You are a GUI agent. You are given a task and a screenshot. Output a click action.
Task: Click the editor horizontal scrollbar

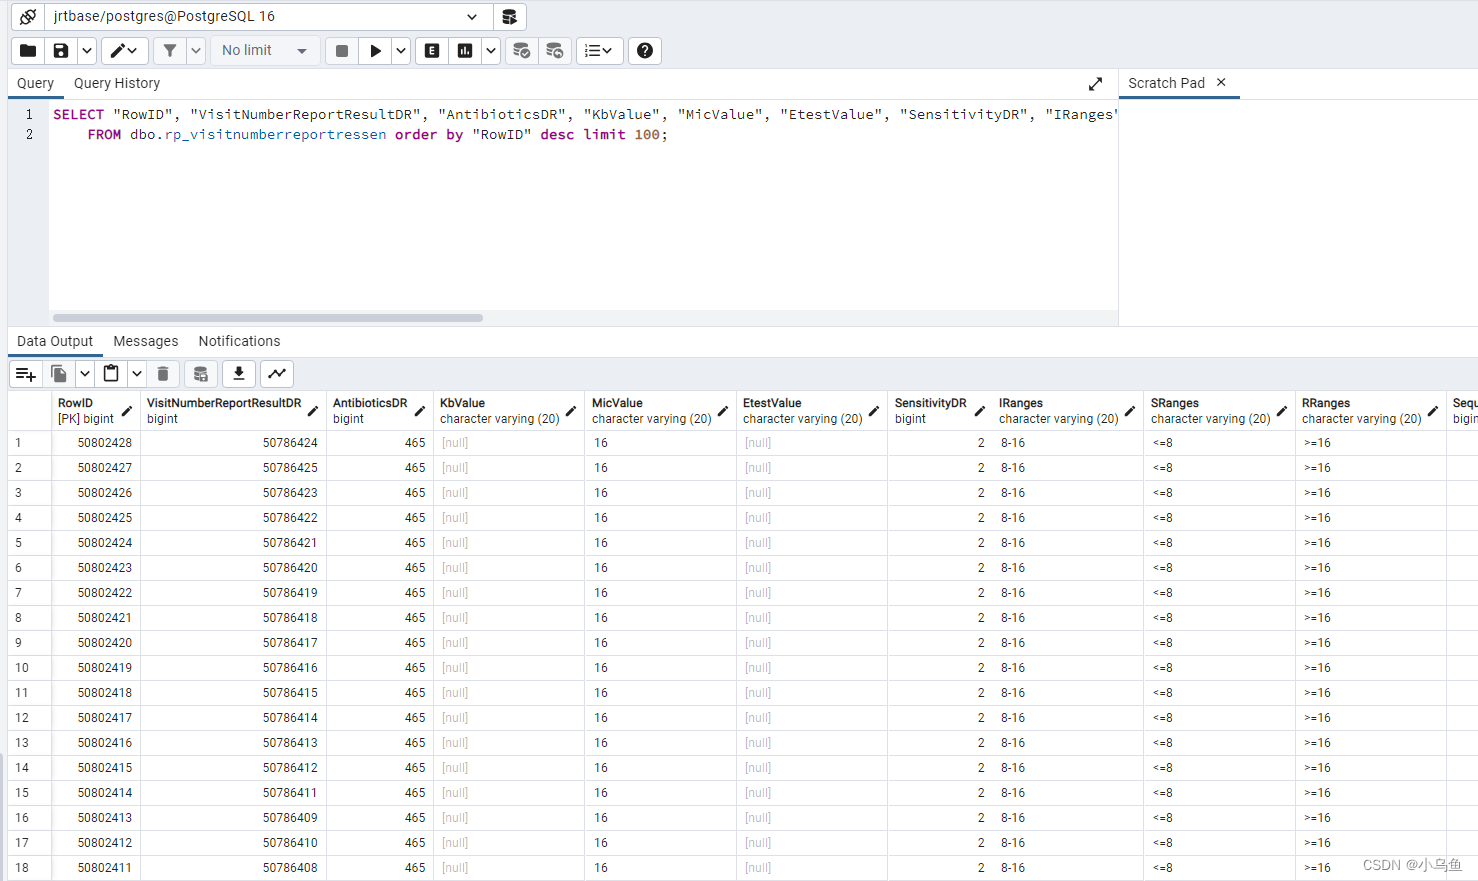click(x=268, y=318)
